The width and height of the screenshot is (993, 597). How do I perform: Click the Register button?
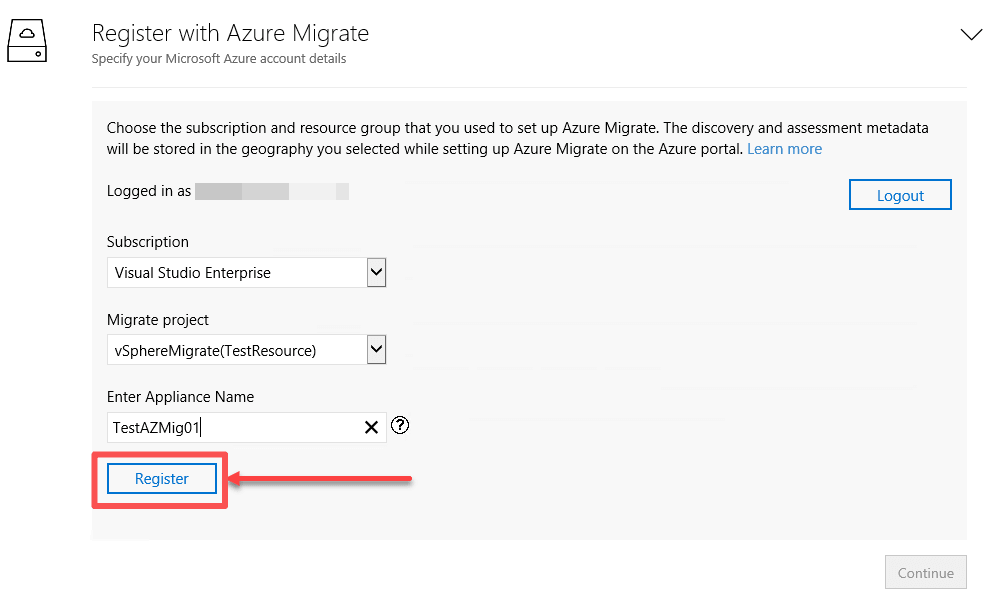(x=161, y=479)
